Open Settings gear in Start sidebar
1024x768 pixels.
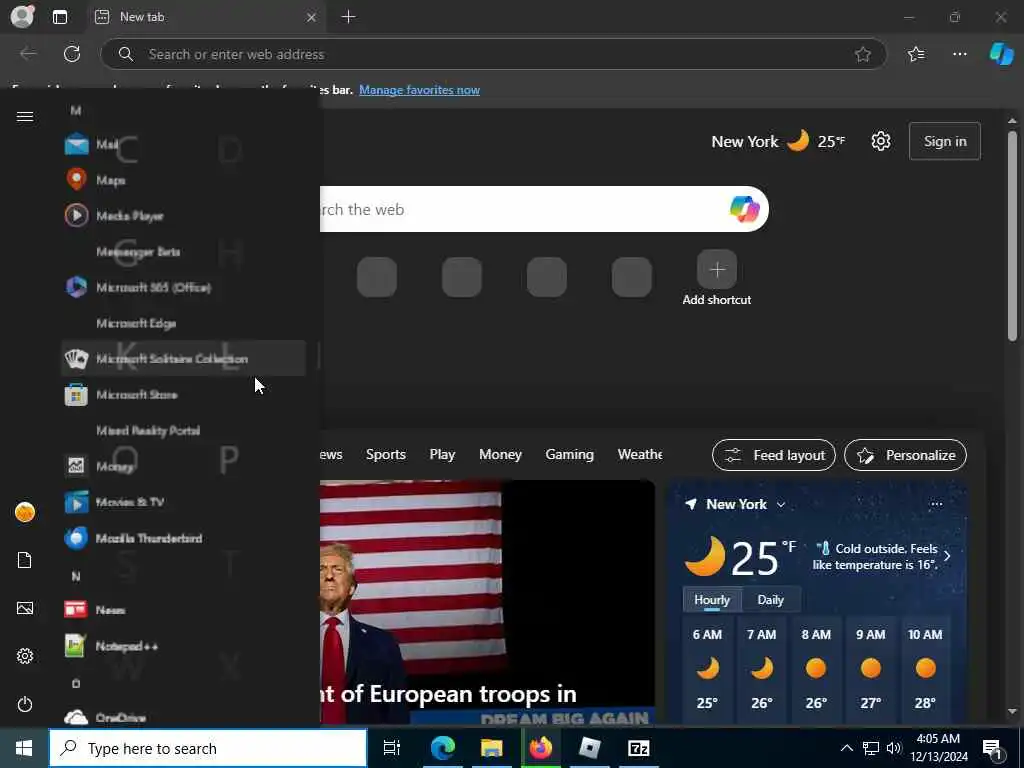click(x=25, y=656)
